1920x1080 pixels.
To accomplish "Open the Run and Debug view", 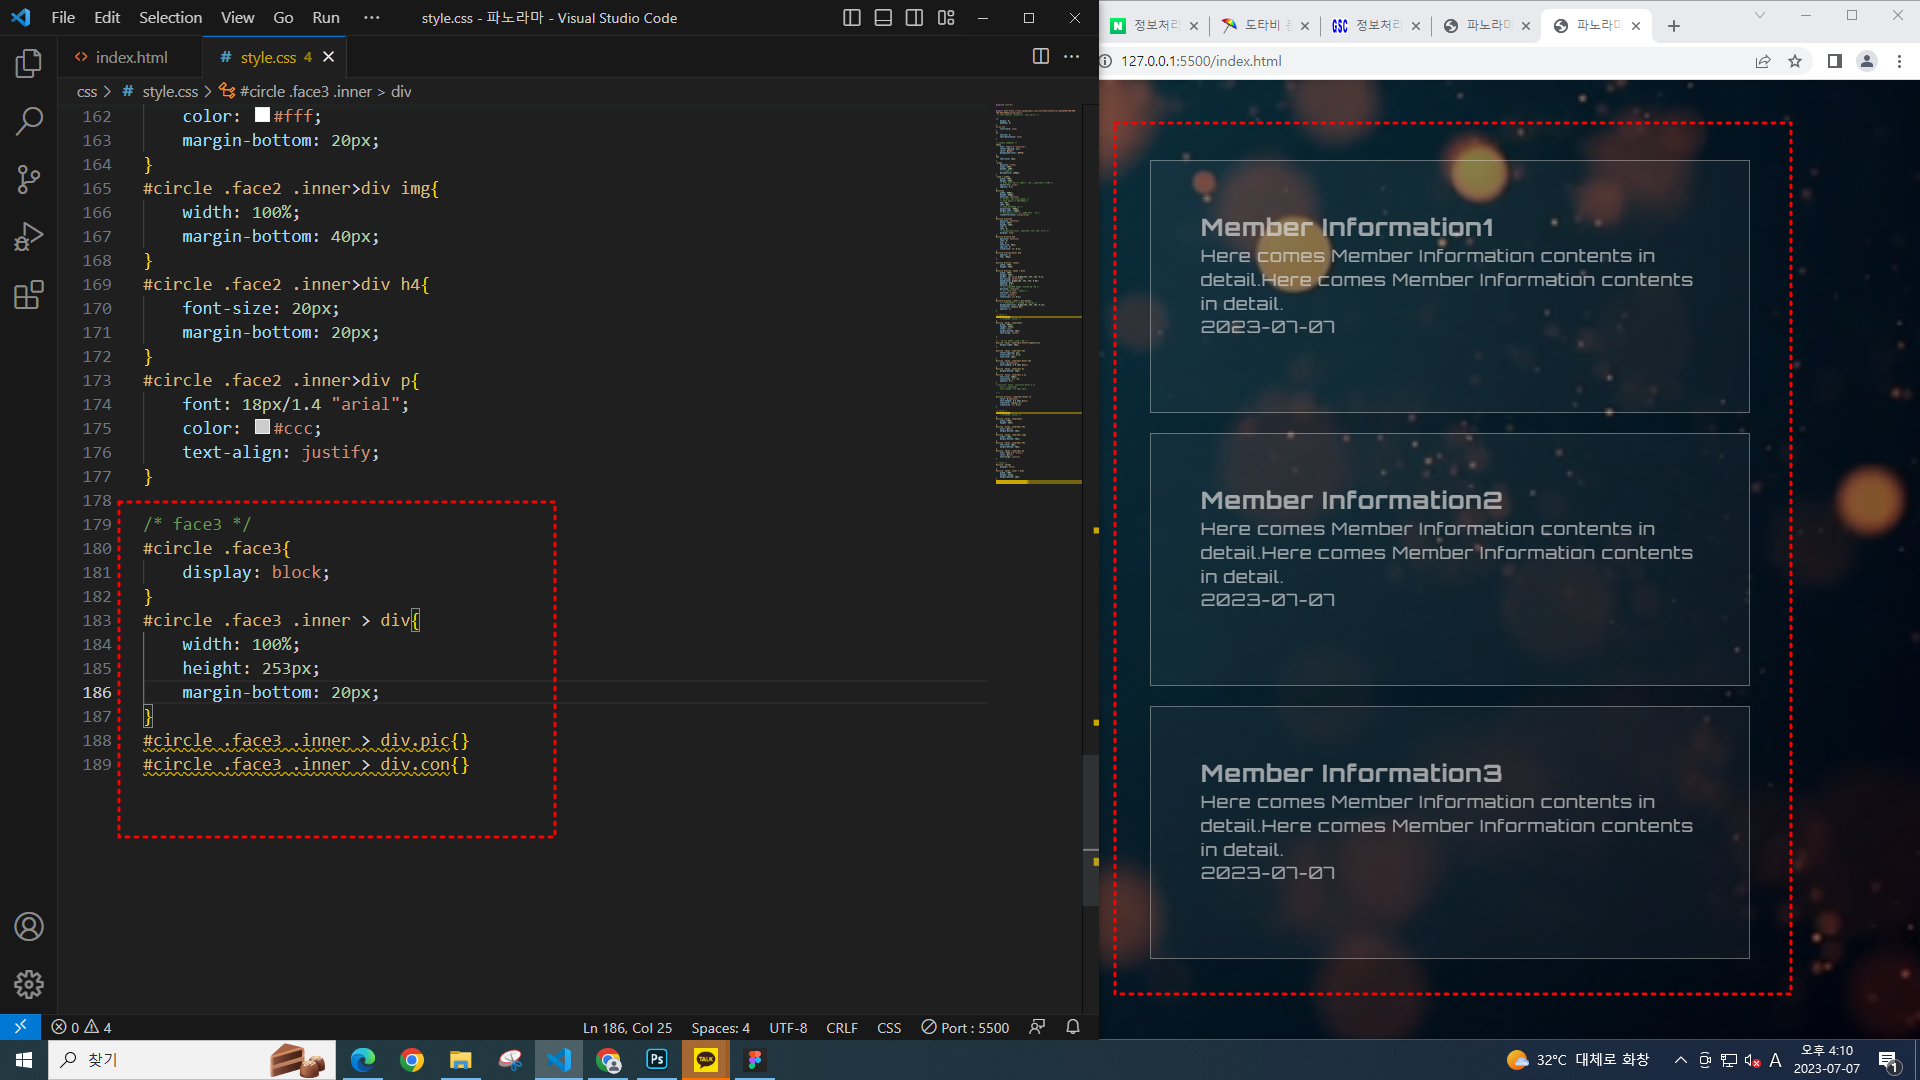I will coord(29,237).
